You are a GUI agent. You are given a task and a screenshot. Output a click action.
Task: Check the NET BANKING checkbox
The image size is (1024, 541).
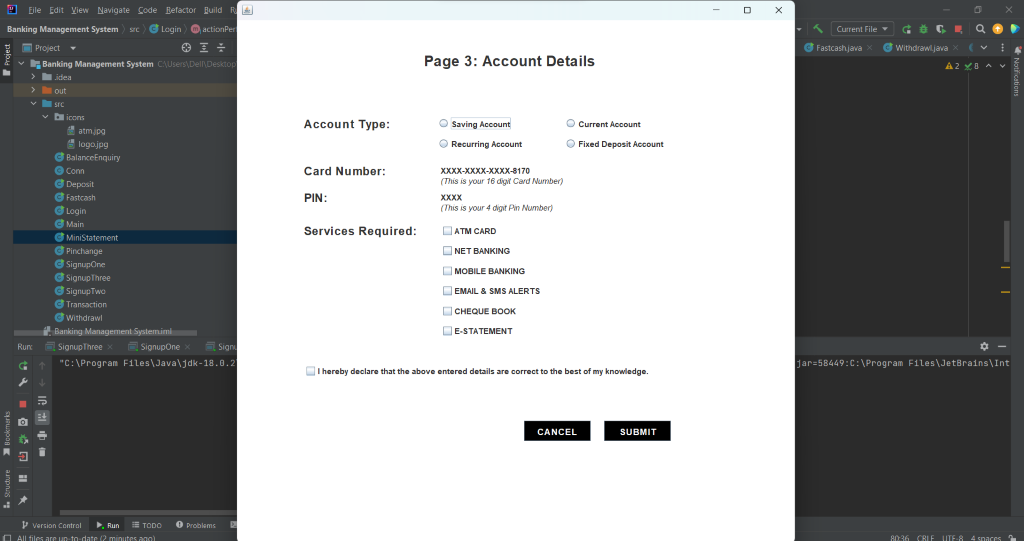click(447, 250)
